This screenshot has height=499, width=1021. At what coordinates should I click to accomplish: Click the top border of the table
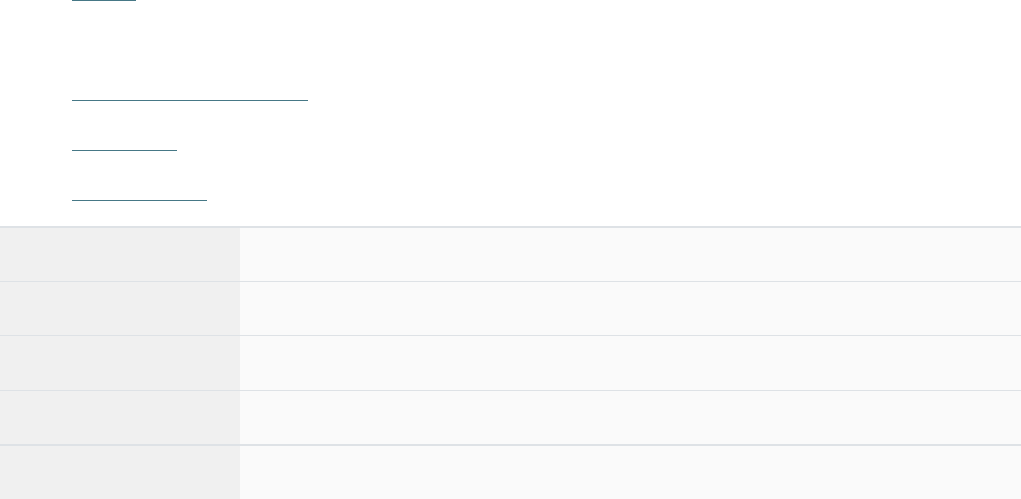[x=510, y=227]
